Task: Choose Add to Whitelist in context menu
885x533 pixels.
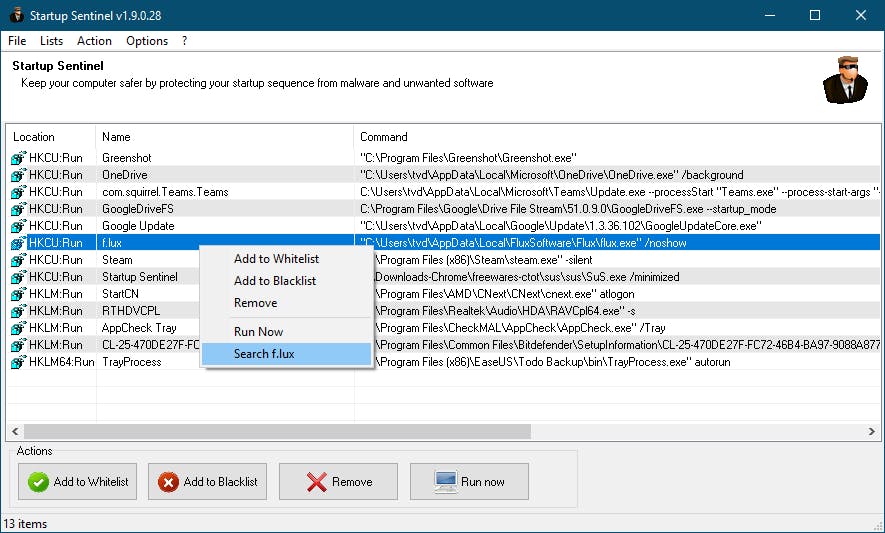Action: 286,259
